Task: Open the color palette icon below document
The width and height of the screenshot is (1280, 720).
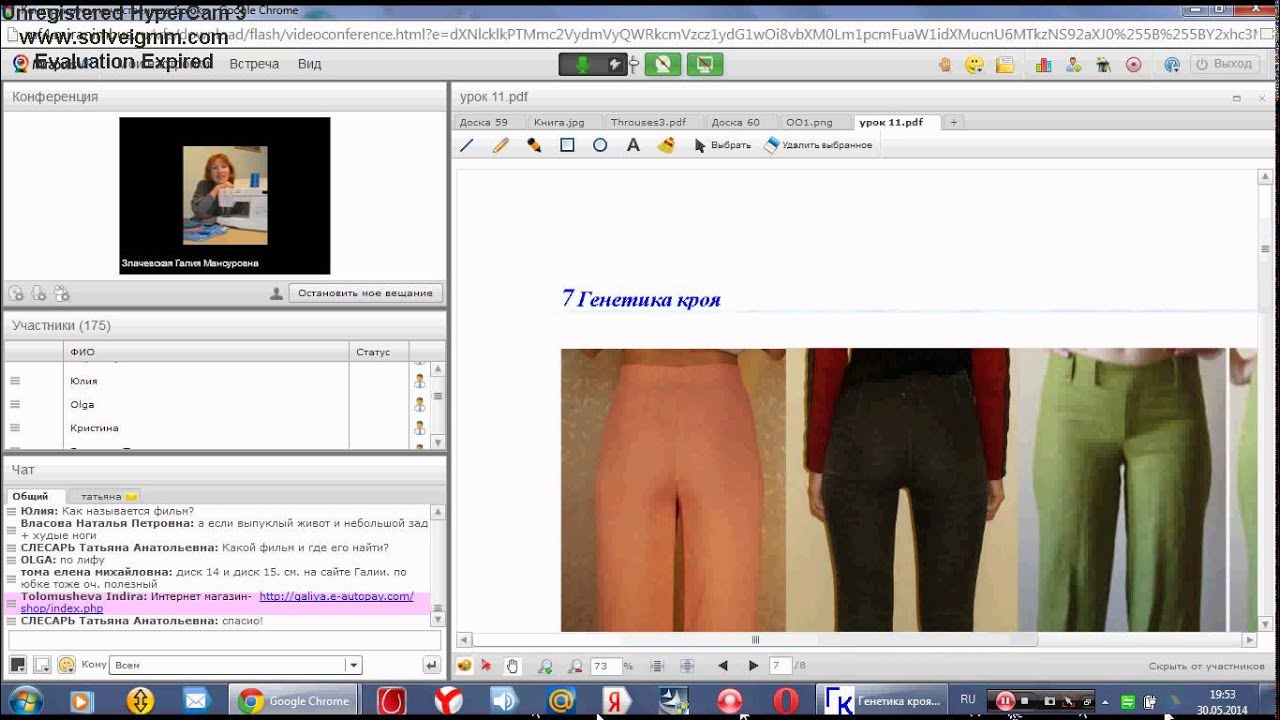Action: point(465,666)
